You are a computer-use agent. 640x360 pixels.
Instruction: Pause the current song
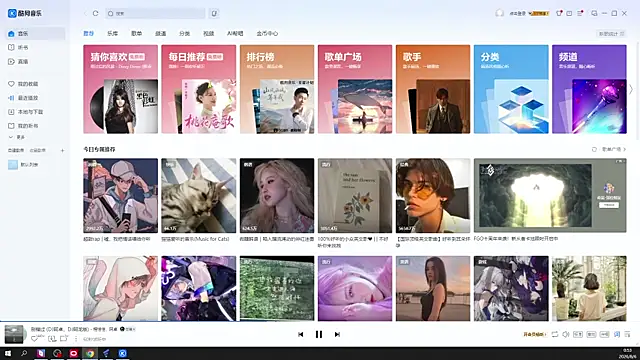click(319, 334)
